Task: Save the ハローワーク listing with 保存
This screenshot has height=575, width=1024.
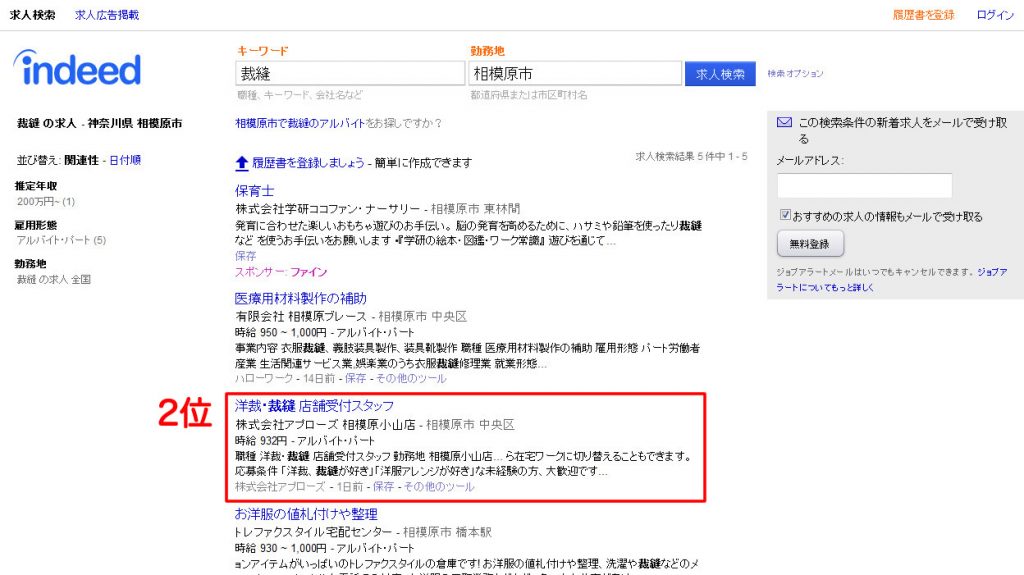Action: coord(355,378)
